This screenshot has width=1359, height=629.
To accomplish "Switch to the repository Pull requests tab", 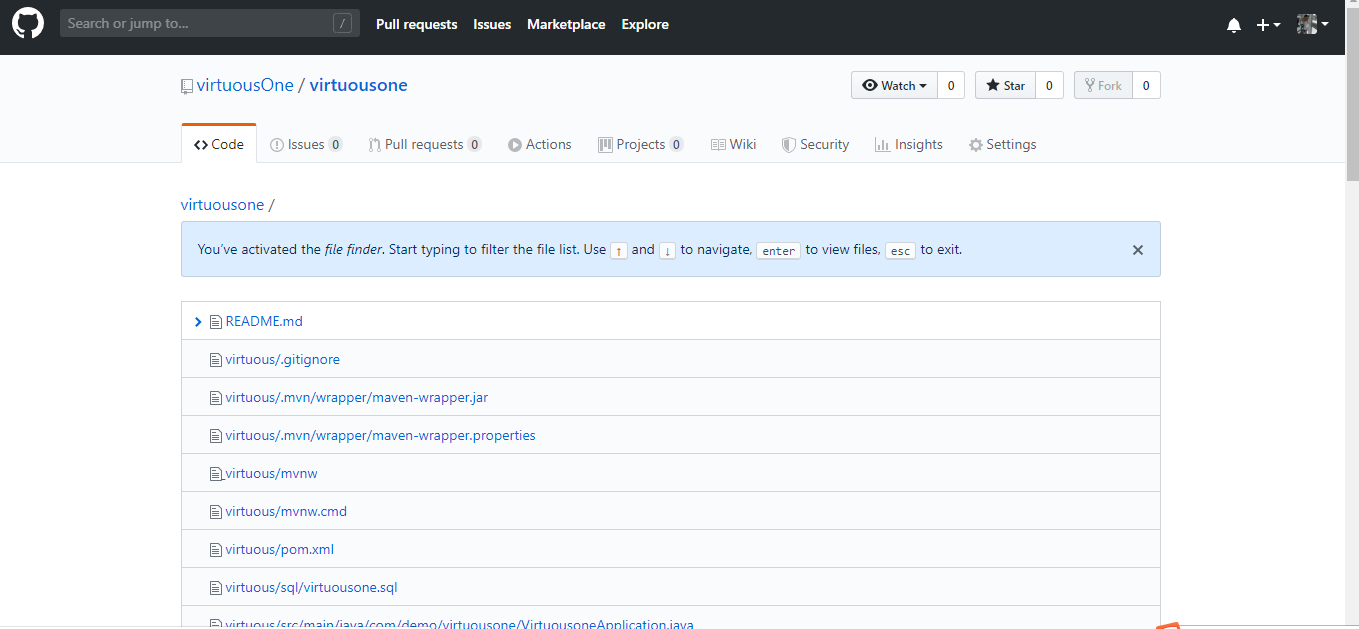I will [x=425, y=144].
